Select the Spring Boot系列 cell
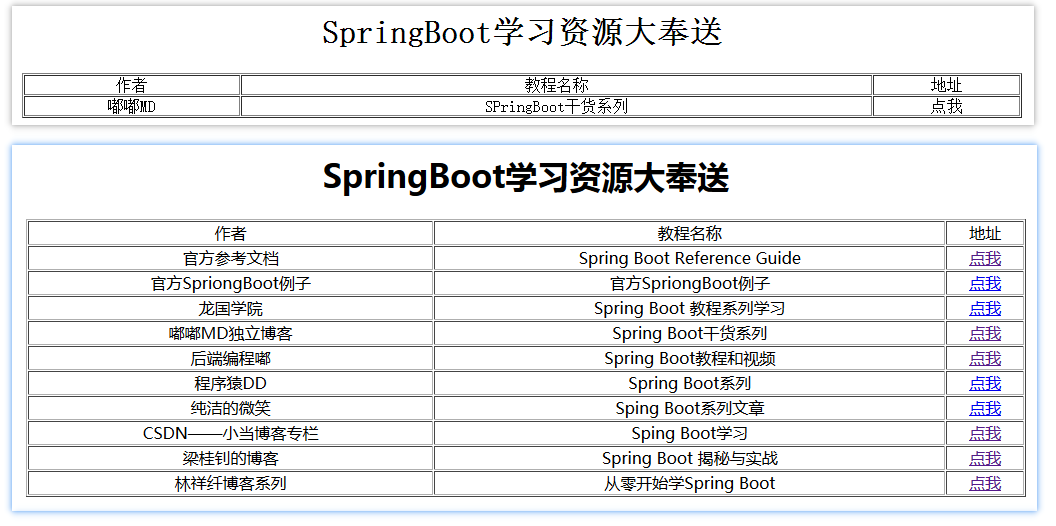Image resolution: width=1056 pixels, height=526 pixels. click(690, 383)
